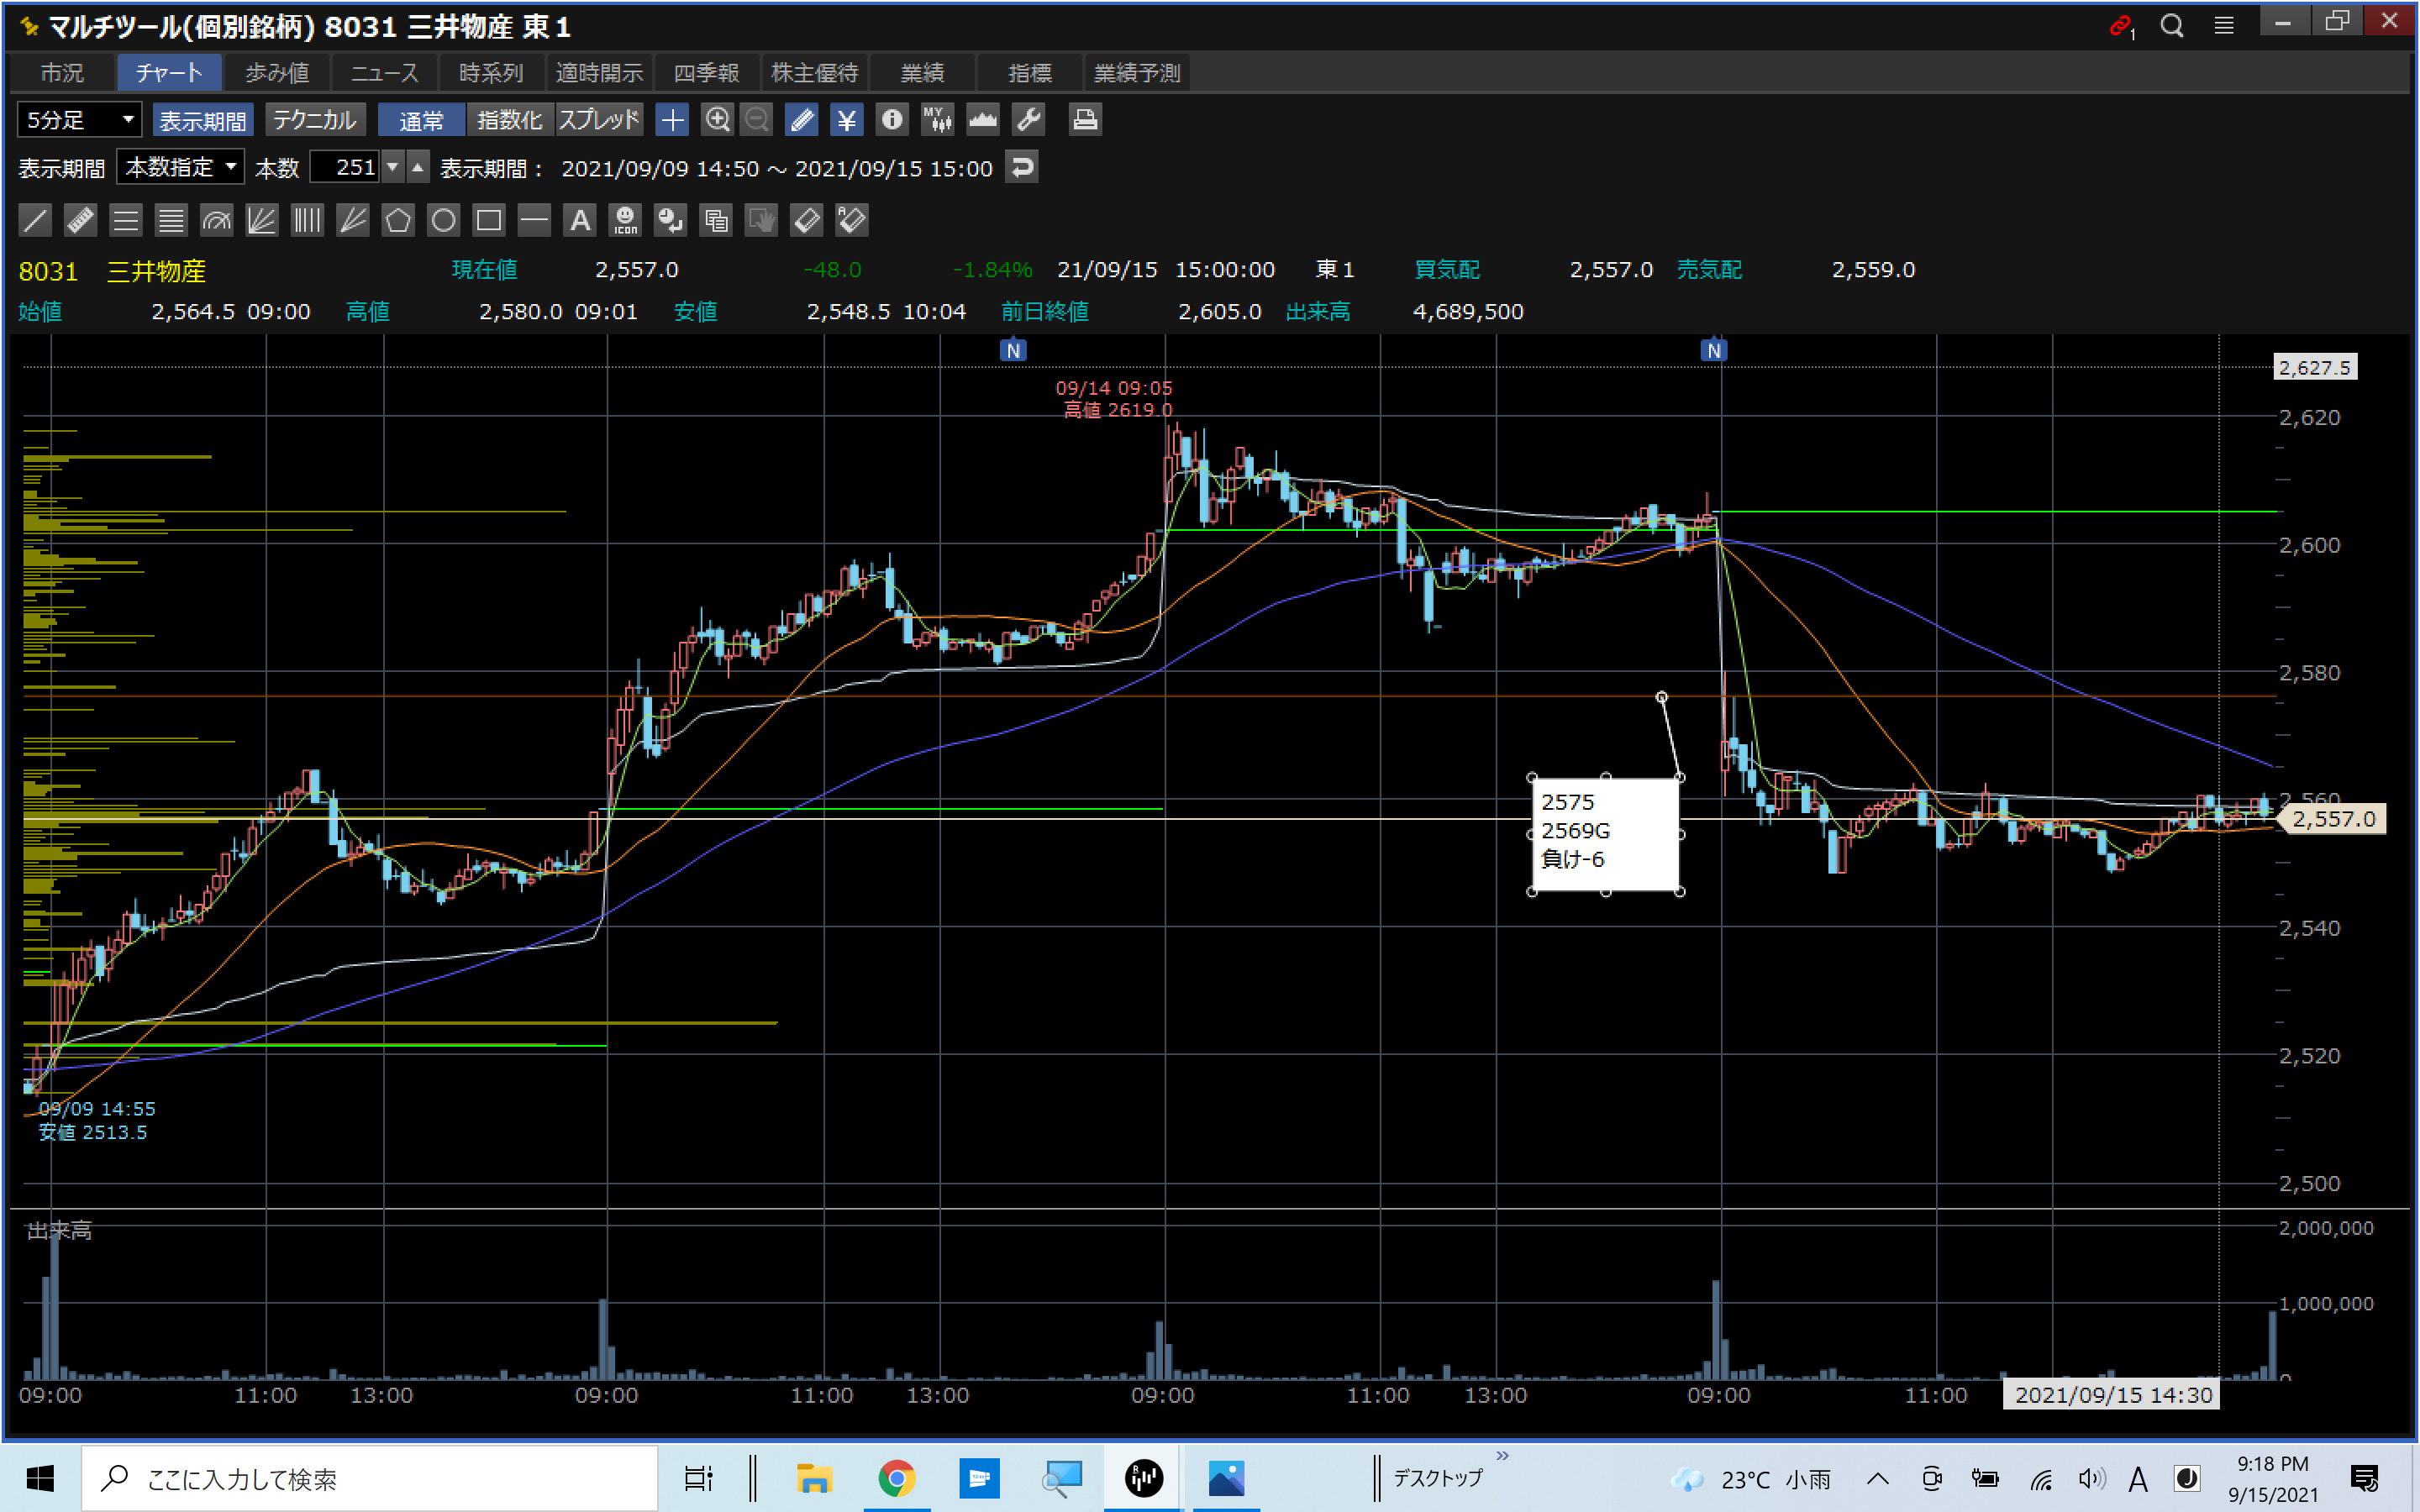Select the pentagon shape drawing tool
Screen dimensions: 2420x1512
397,220
